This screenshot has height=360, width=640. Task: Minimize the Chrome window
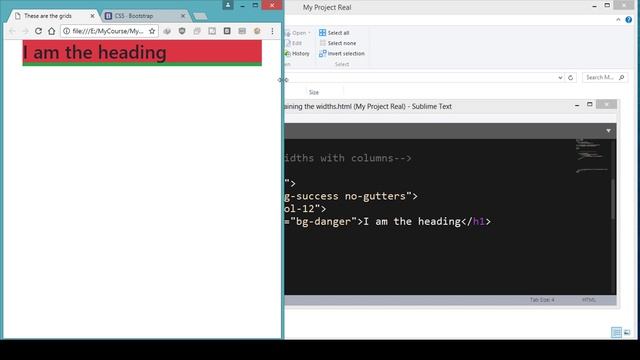(242, 5)
